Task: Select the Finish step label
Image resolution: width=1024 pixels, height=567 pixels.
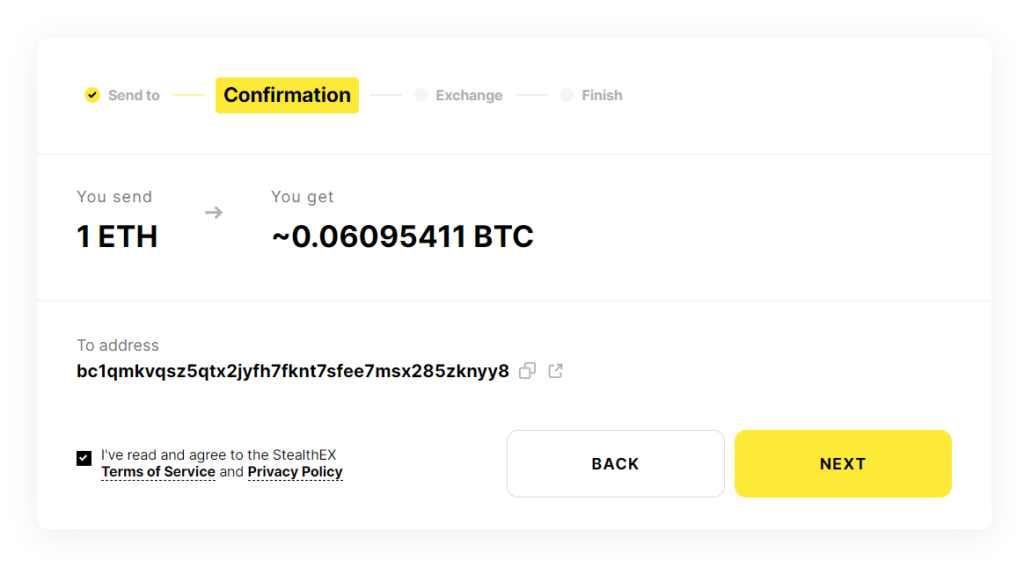Action: pos(602,95)
